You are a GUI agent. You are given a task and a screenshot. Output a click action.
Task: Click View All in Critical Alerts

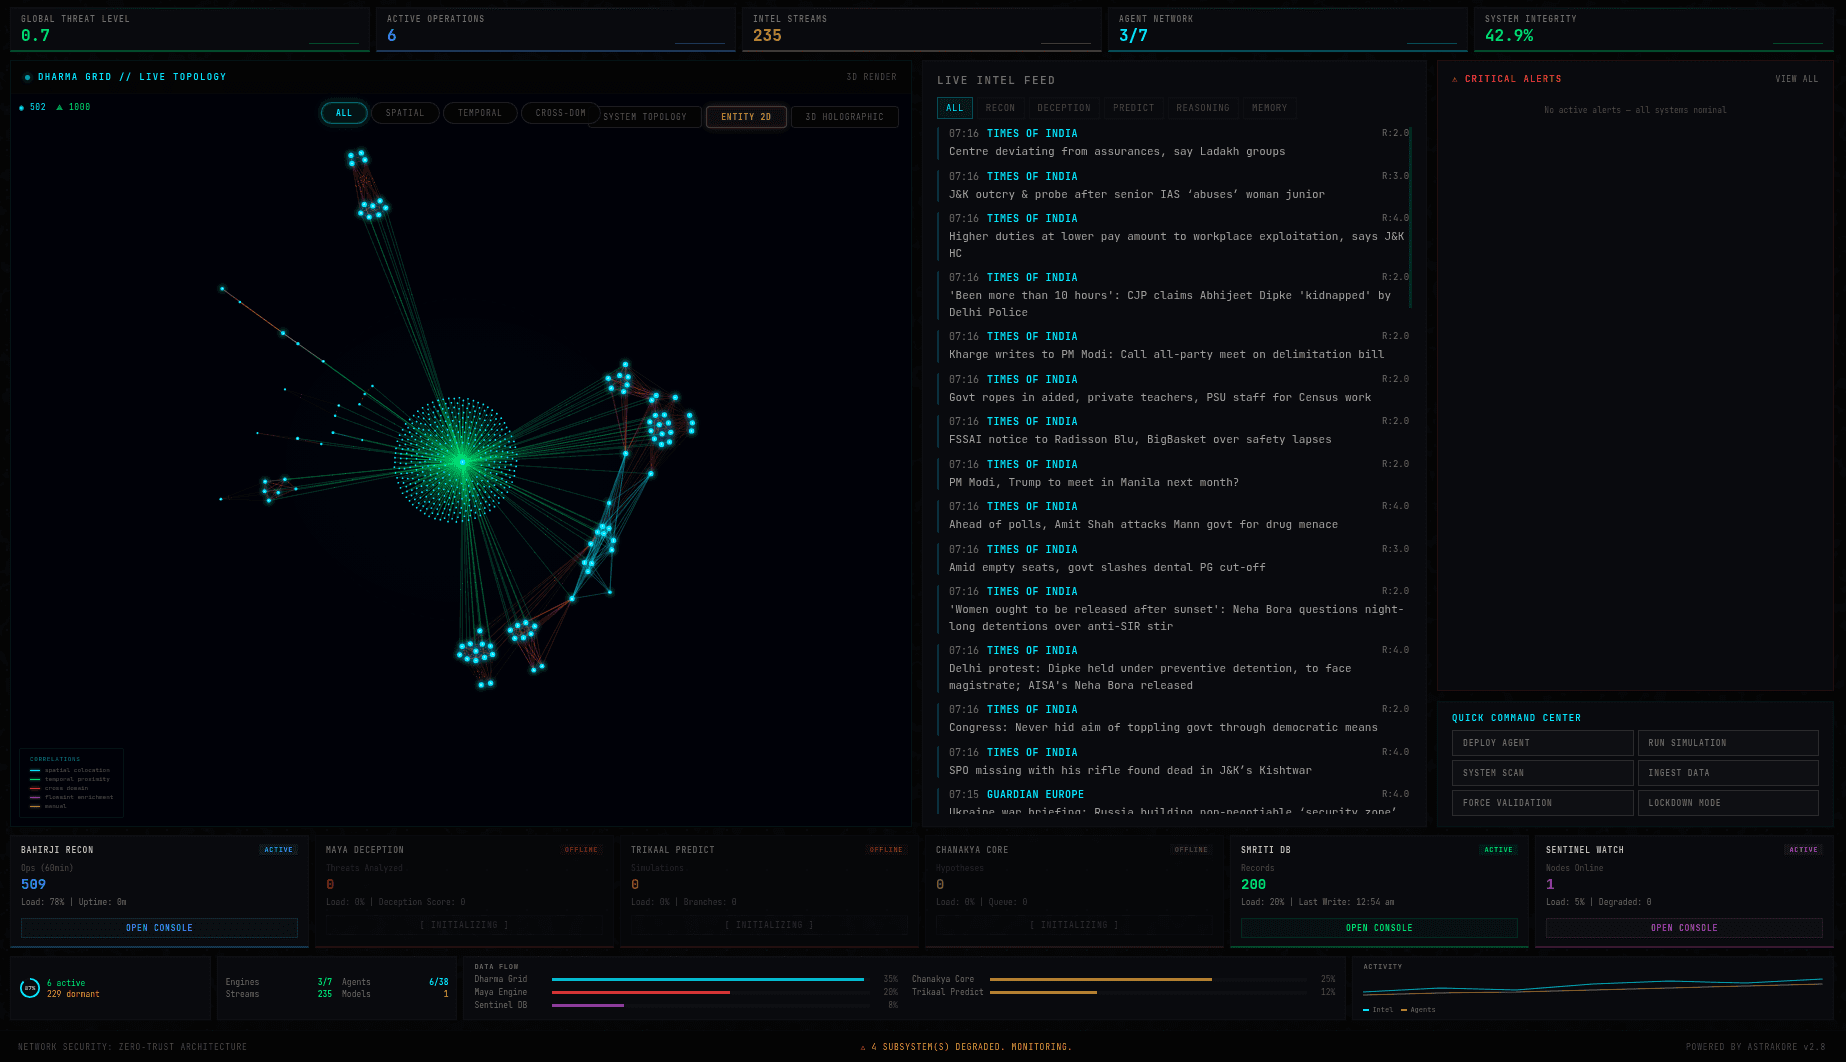click(1797, 79)
